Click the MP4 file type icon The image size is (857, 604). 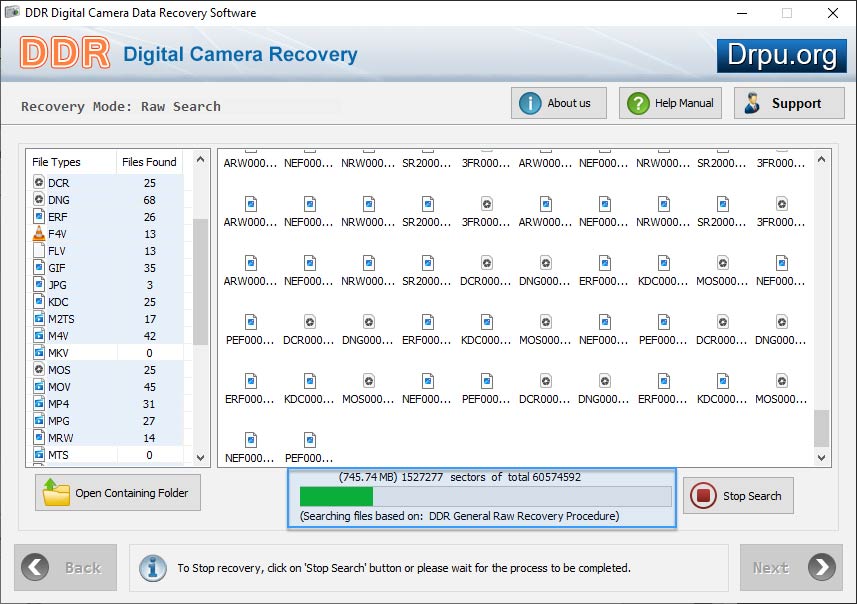point(39,403)
